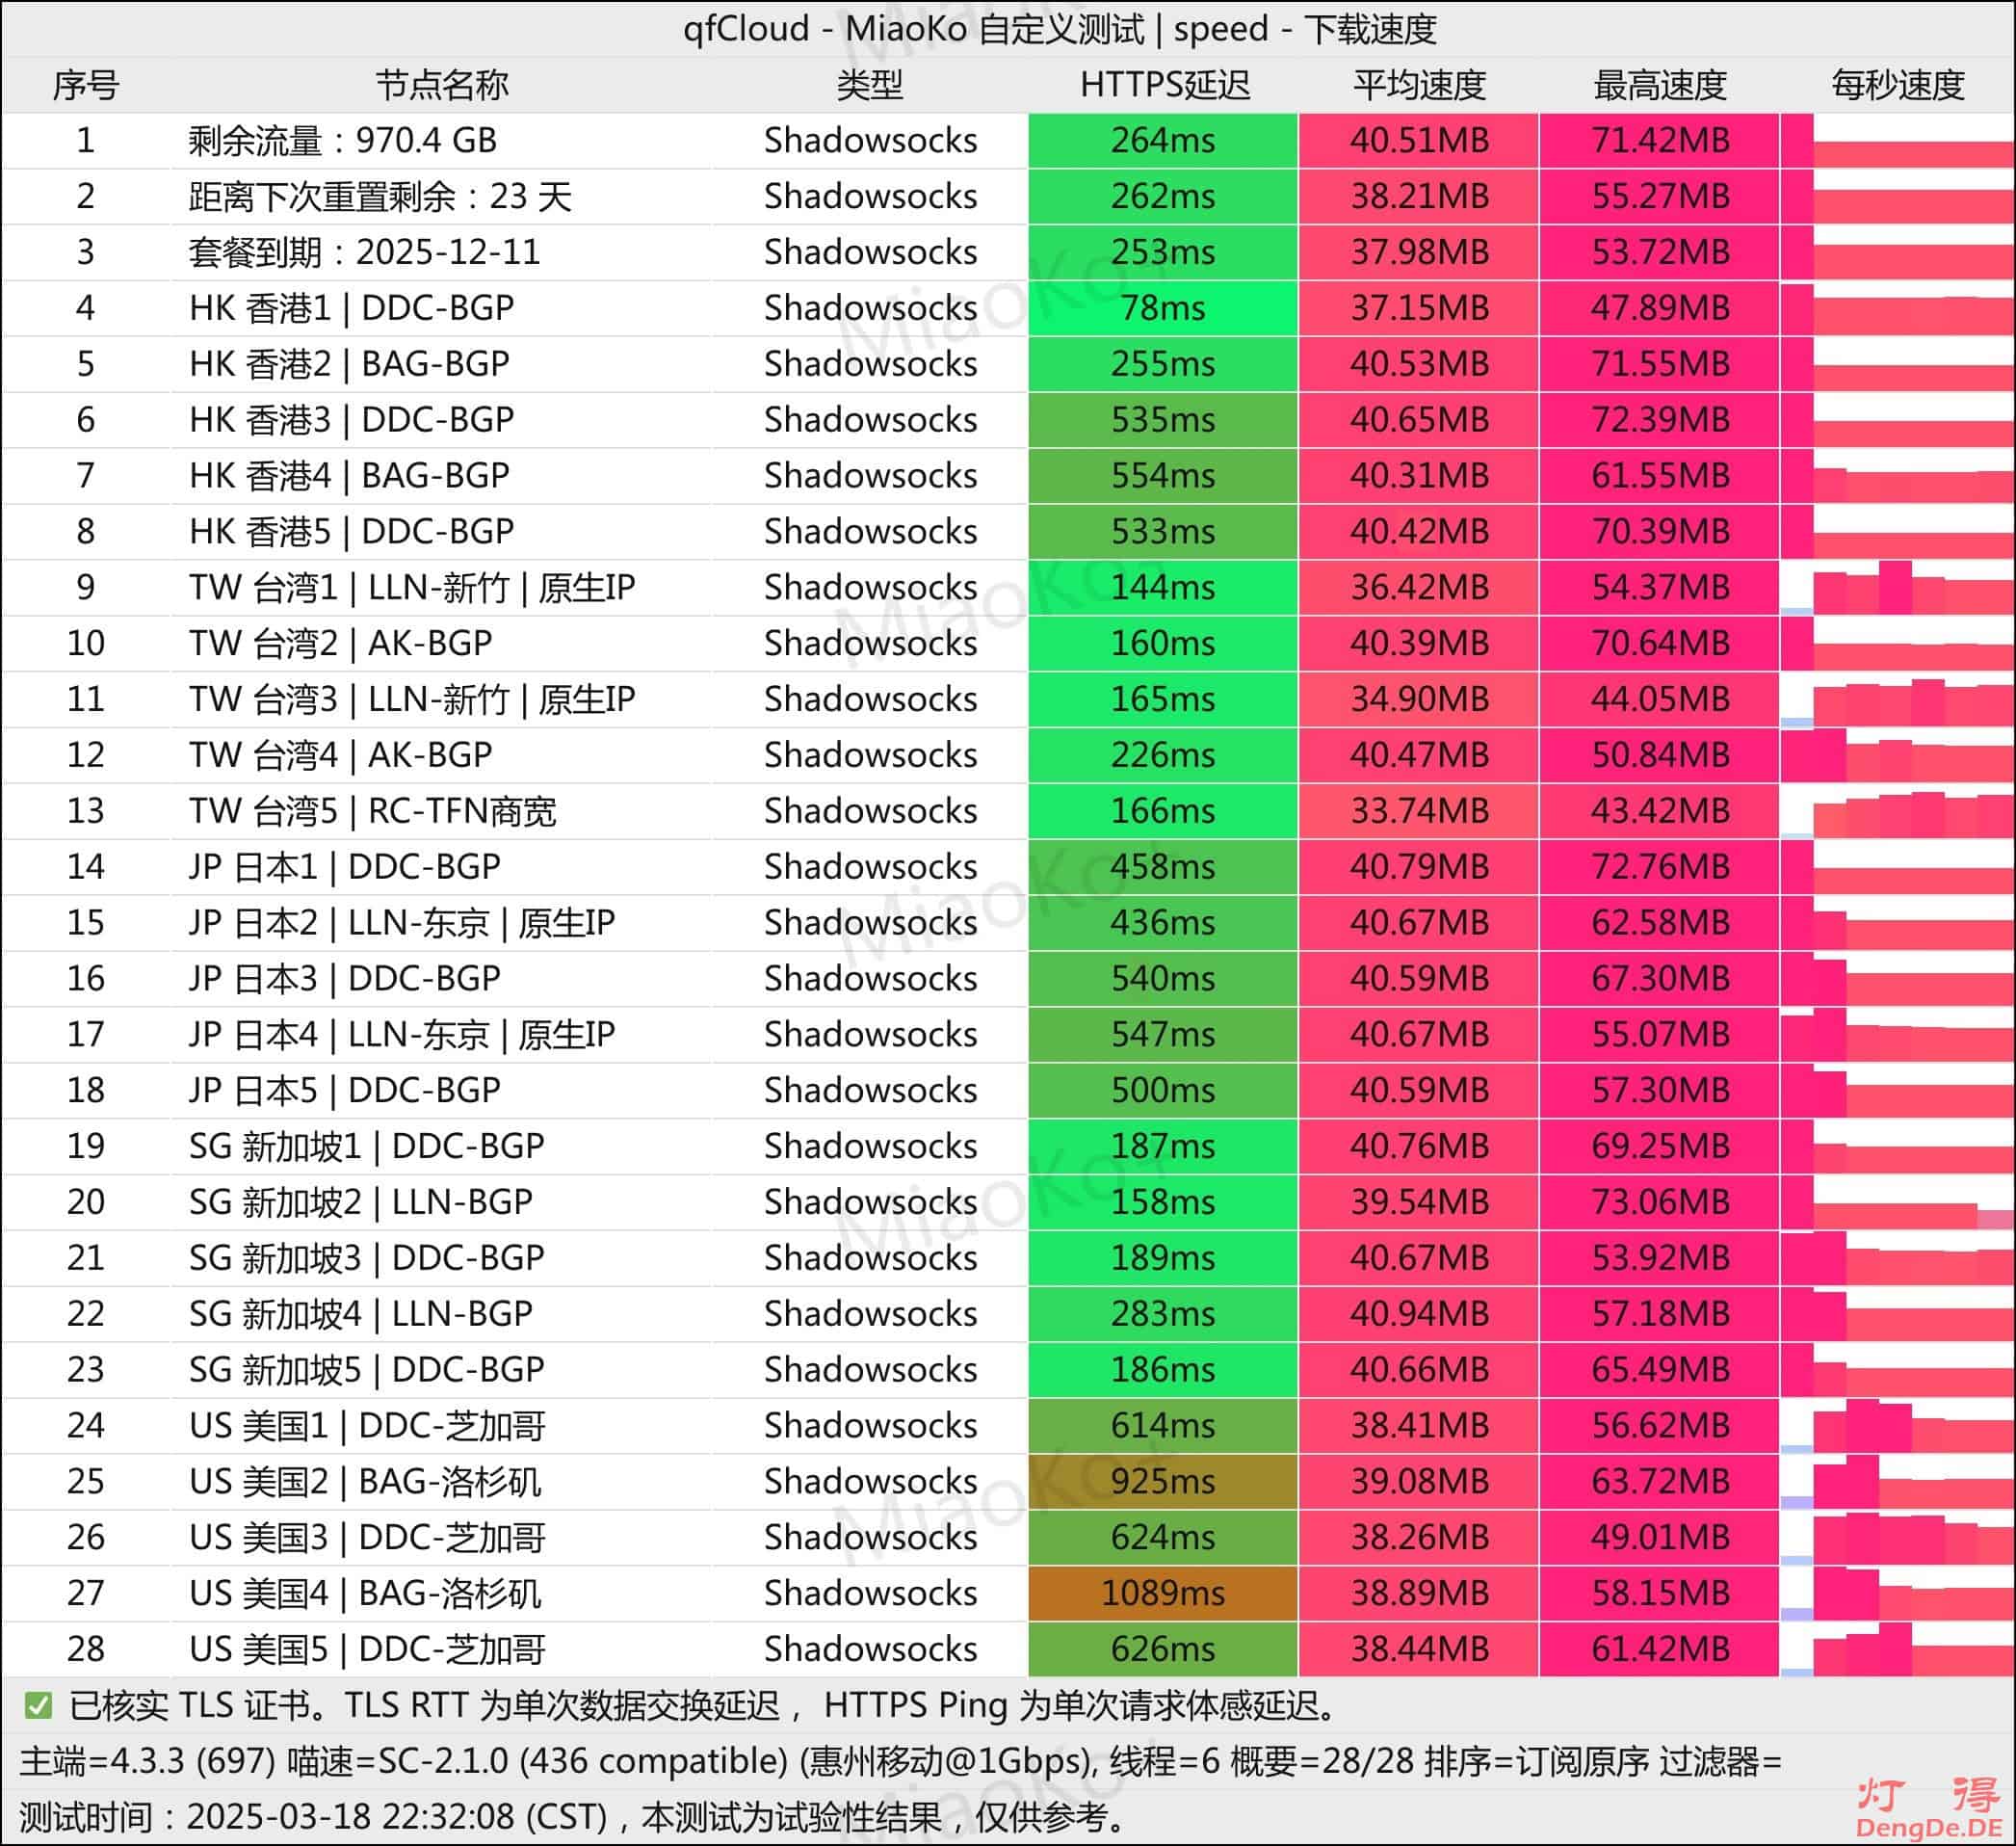Click per-second speed chart for row 28
Image resolution: width=2016 pixels, height=1846 pixels.
(x=1897, y=1649)
